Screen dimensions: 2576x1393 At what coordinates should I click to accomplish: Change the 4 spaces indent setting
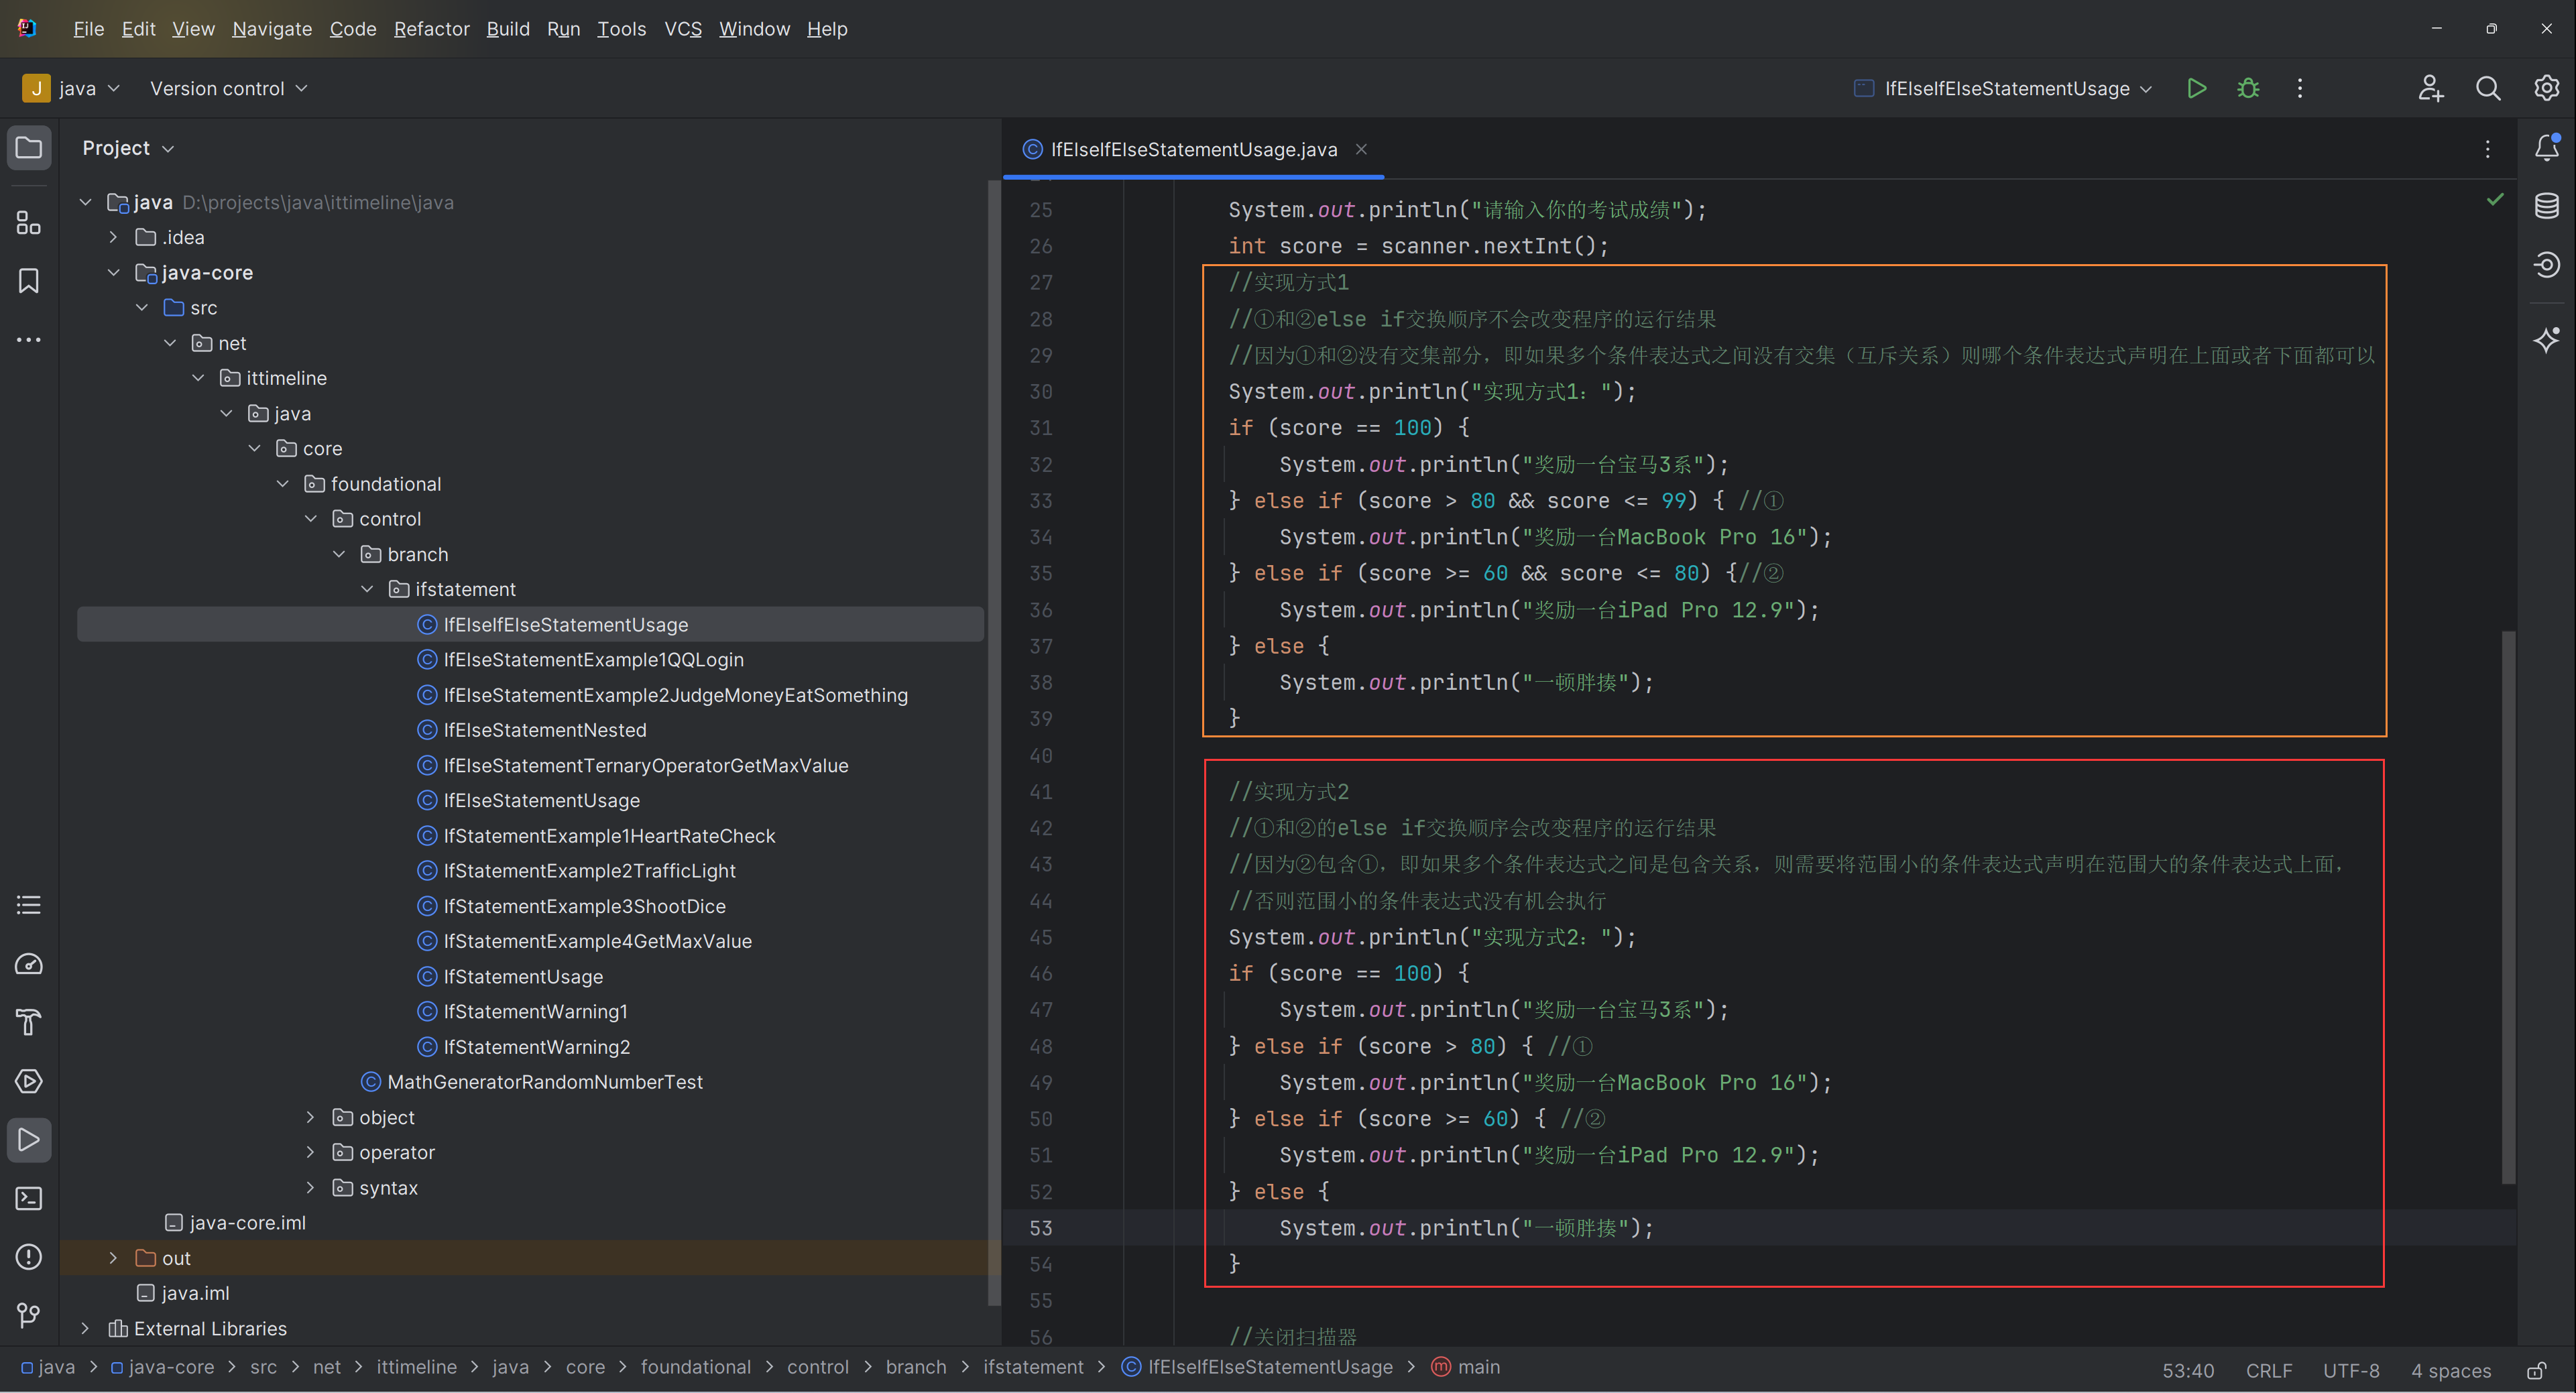coord(2450,1370)
